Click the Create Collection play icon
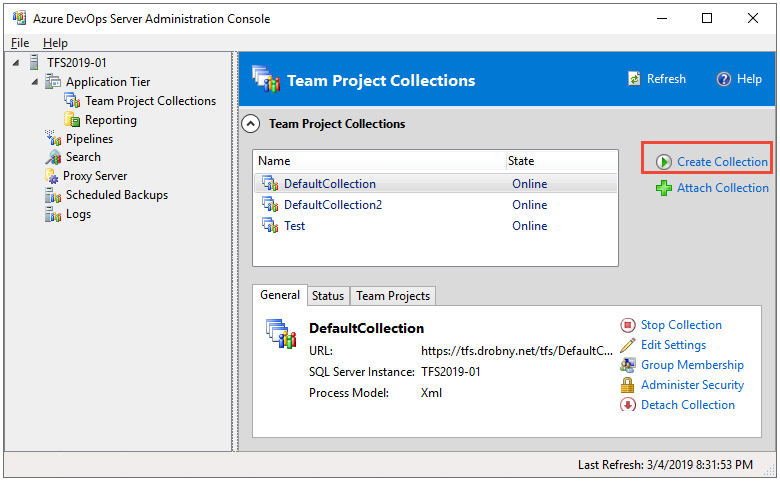780x481 pixels. tap(664, 162)
